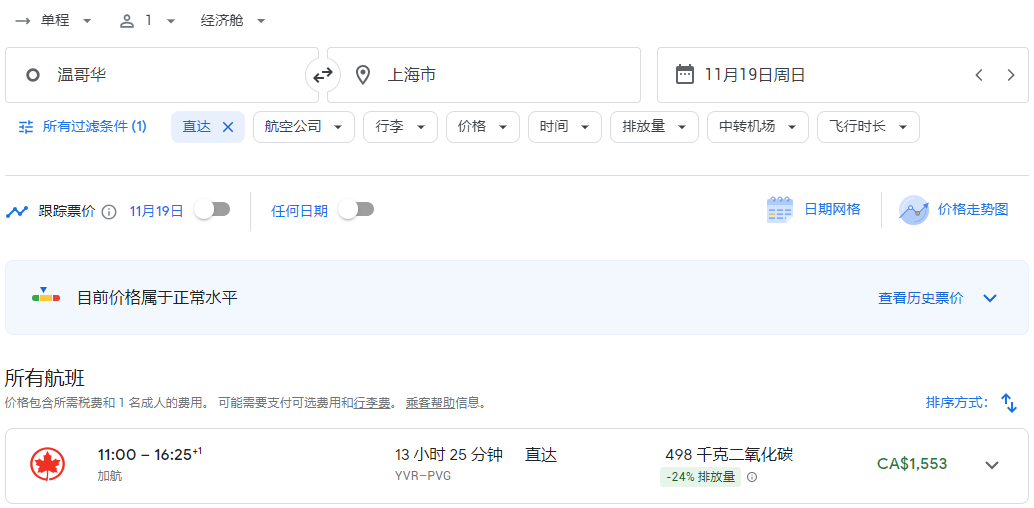The height and width of the screenshot is (508, 1034).
Task: Click the 加航 airline name
Action: [x=109, y=476]
